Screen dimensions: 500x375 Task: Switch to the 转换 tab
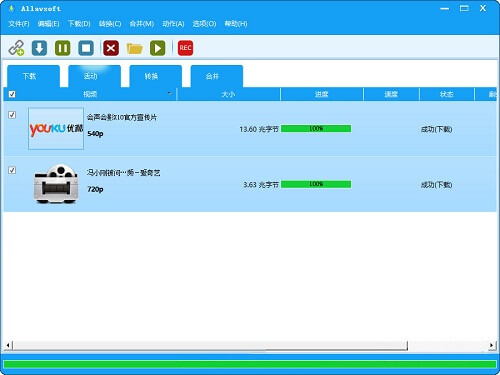(x=156, y=76)
